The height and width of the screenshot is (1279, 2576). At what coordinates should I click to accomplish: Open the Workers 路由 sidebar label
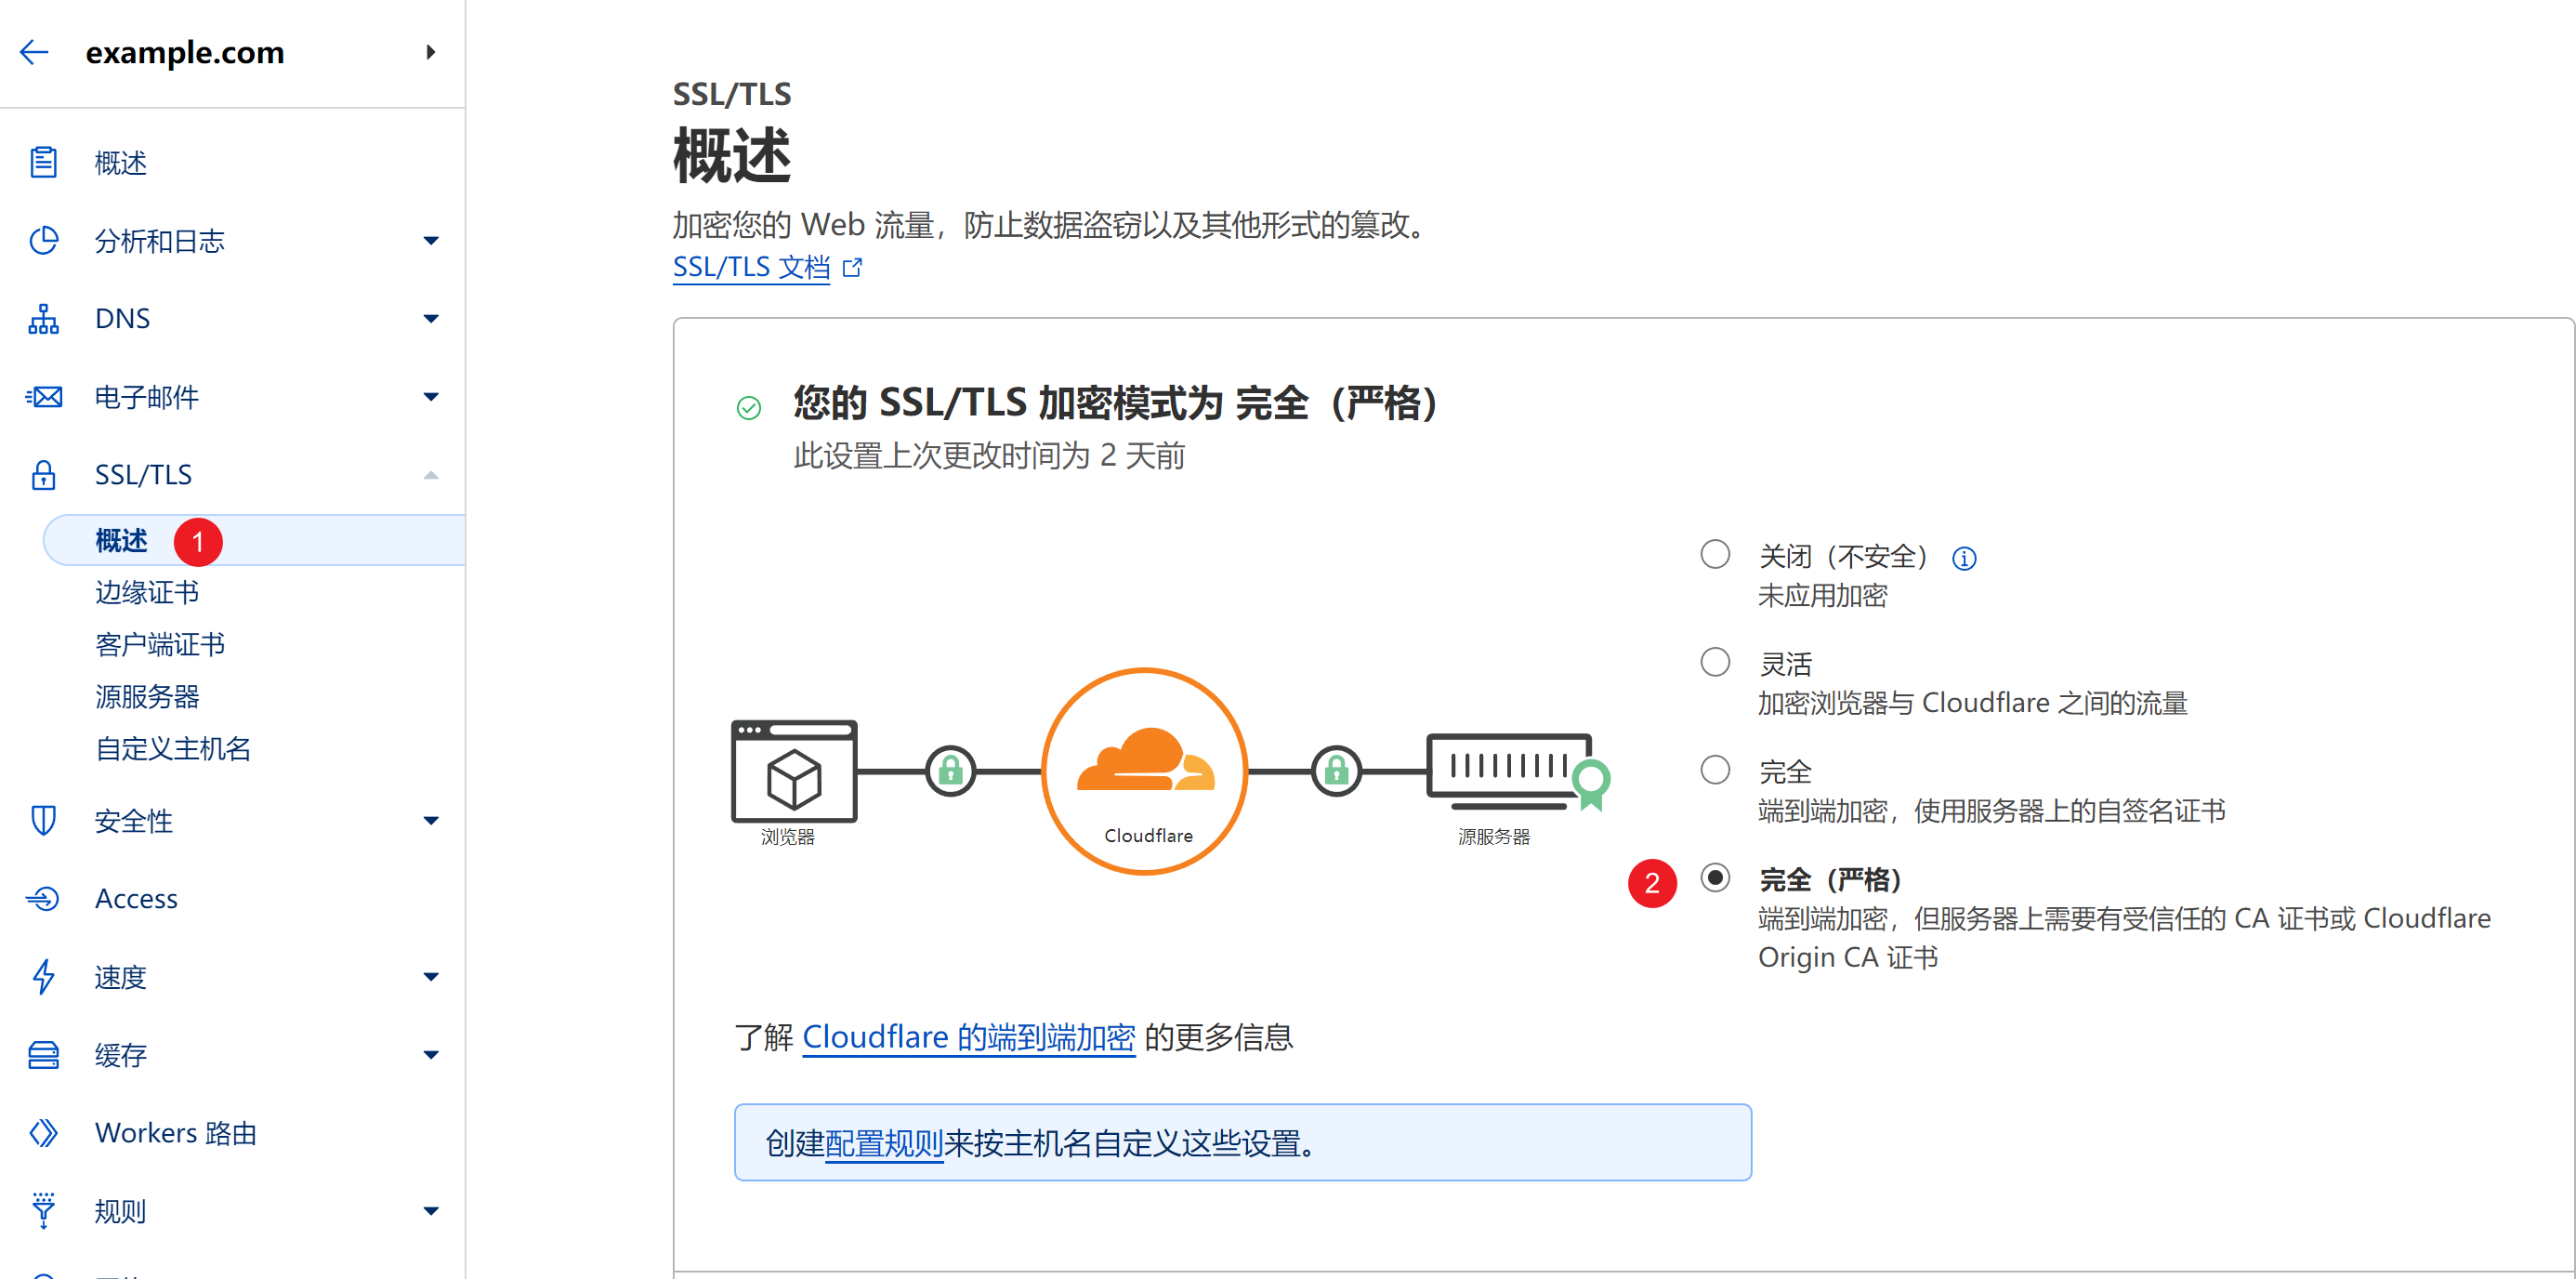point(176,1133)
